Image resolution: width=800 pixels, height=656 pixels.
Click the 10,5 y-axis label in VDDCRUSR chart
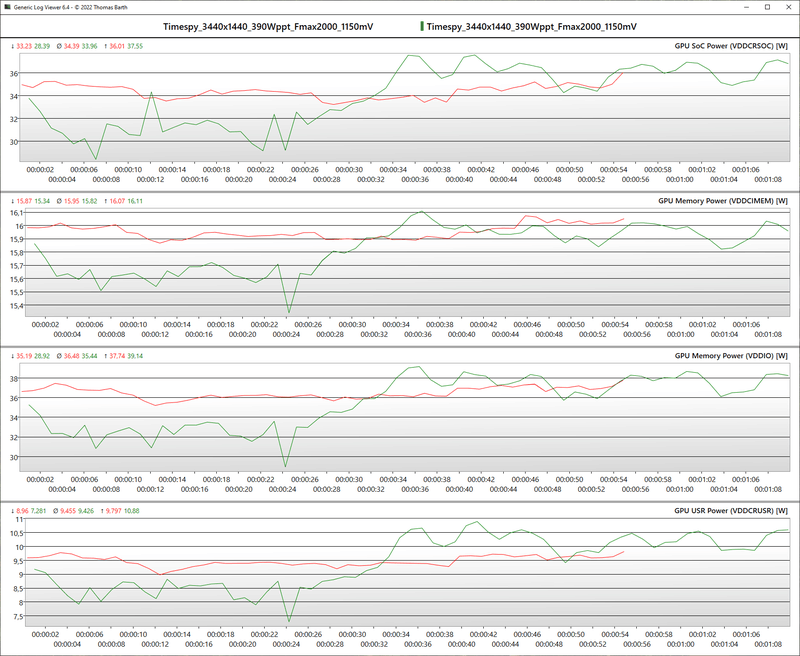18,533
